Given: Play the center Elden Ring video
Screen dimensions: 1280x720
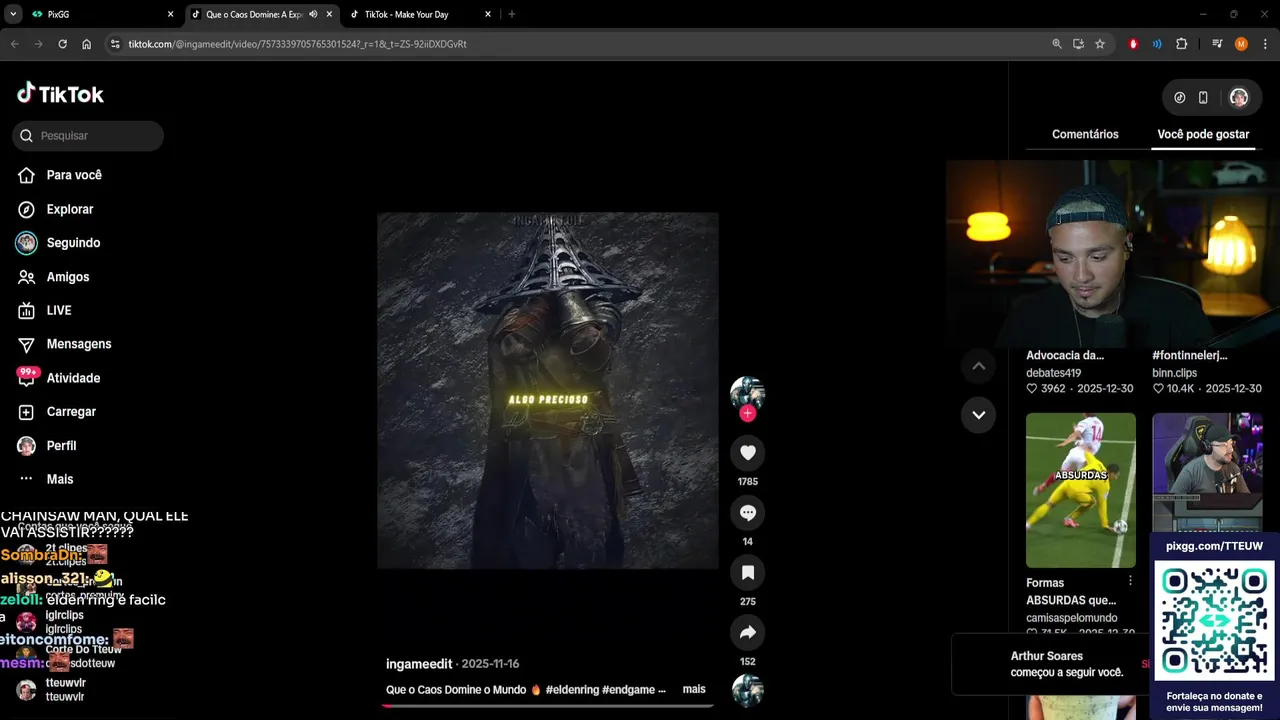Looking at the screenshot, I should click(x=547, y=390).
